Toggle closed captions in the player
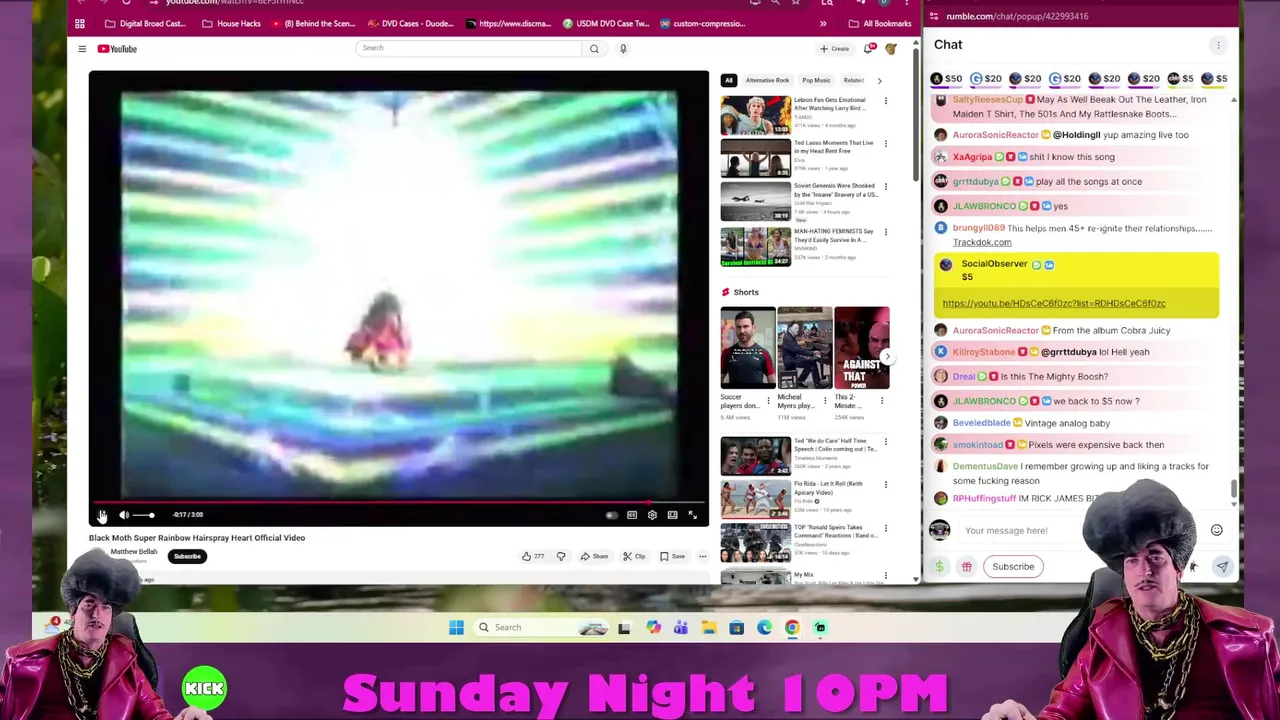1280x720 pixels. (632, 515)
